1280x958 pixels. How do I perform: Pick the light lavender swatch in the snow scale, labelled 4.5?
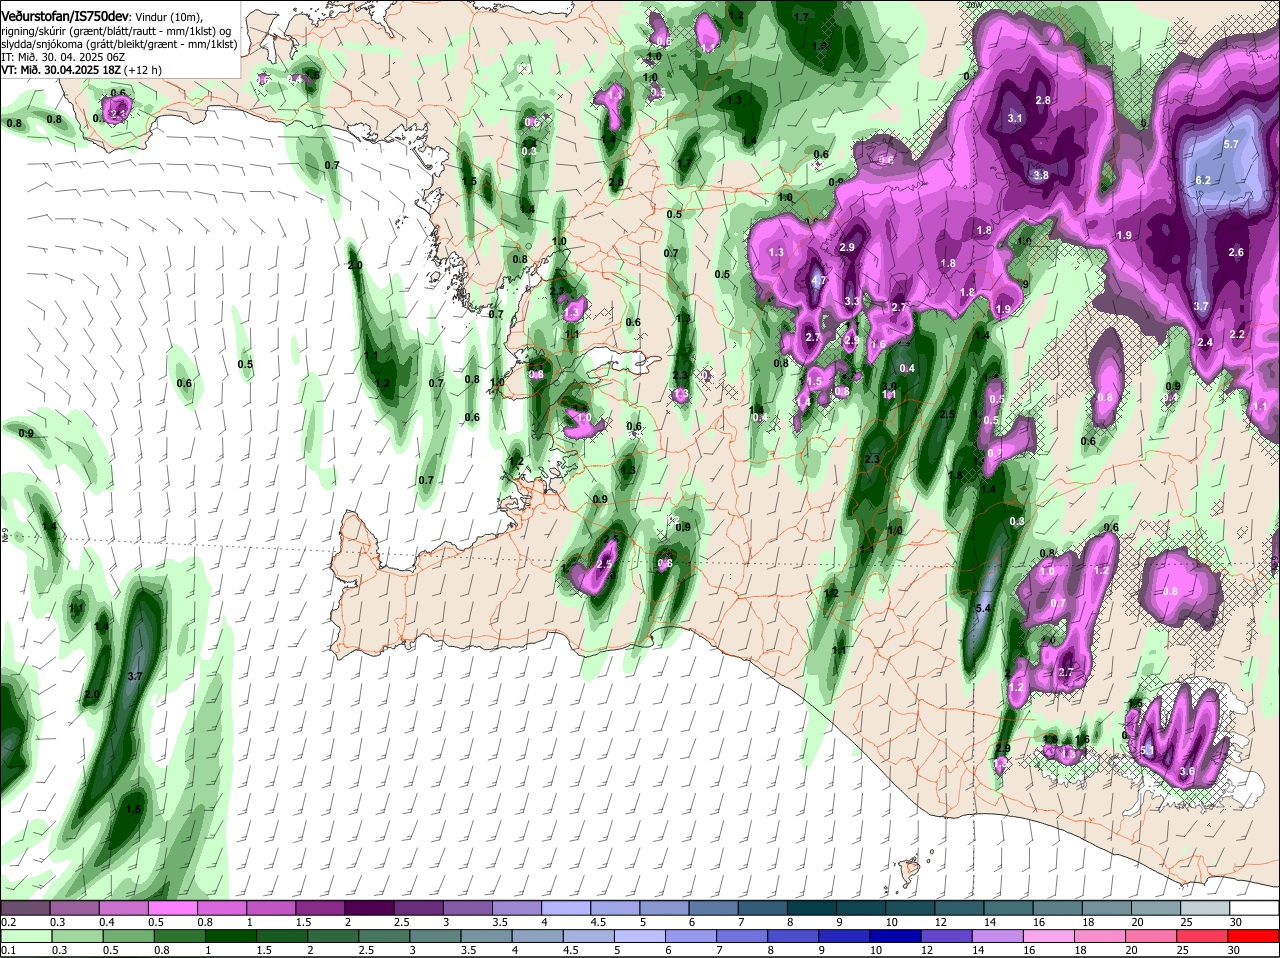point(615,908)
